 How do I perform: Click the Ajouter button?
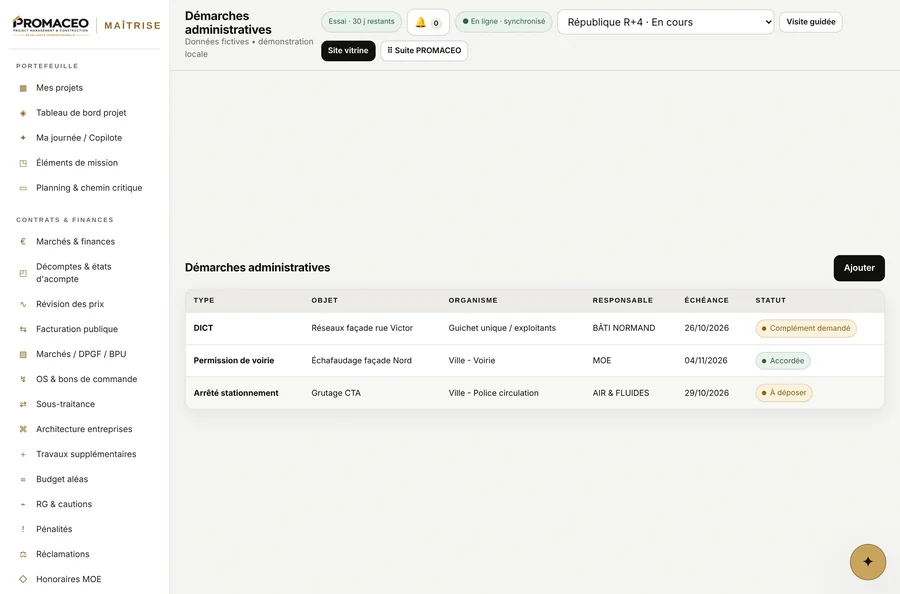pos(859,268)
